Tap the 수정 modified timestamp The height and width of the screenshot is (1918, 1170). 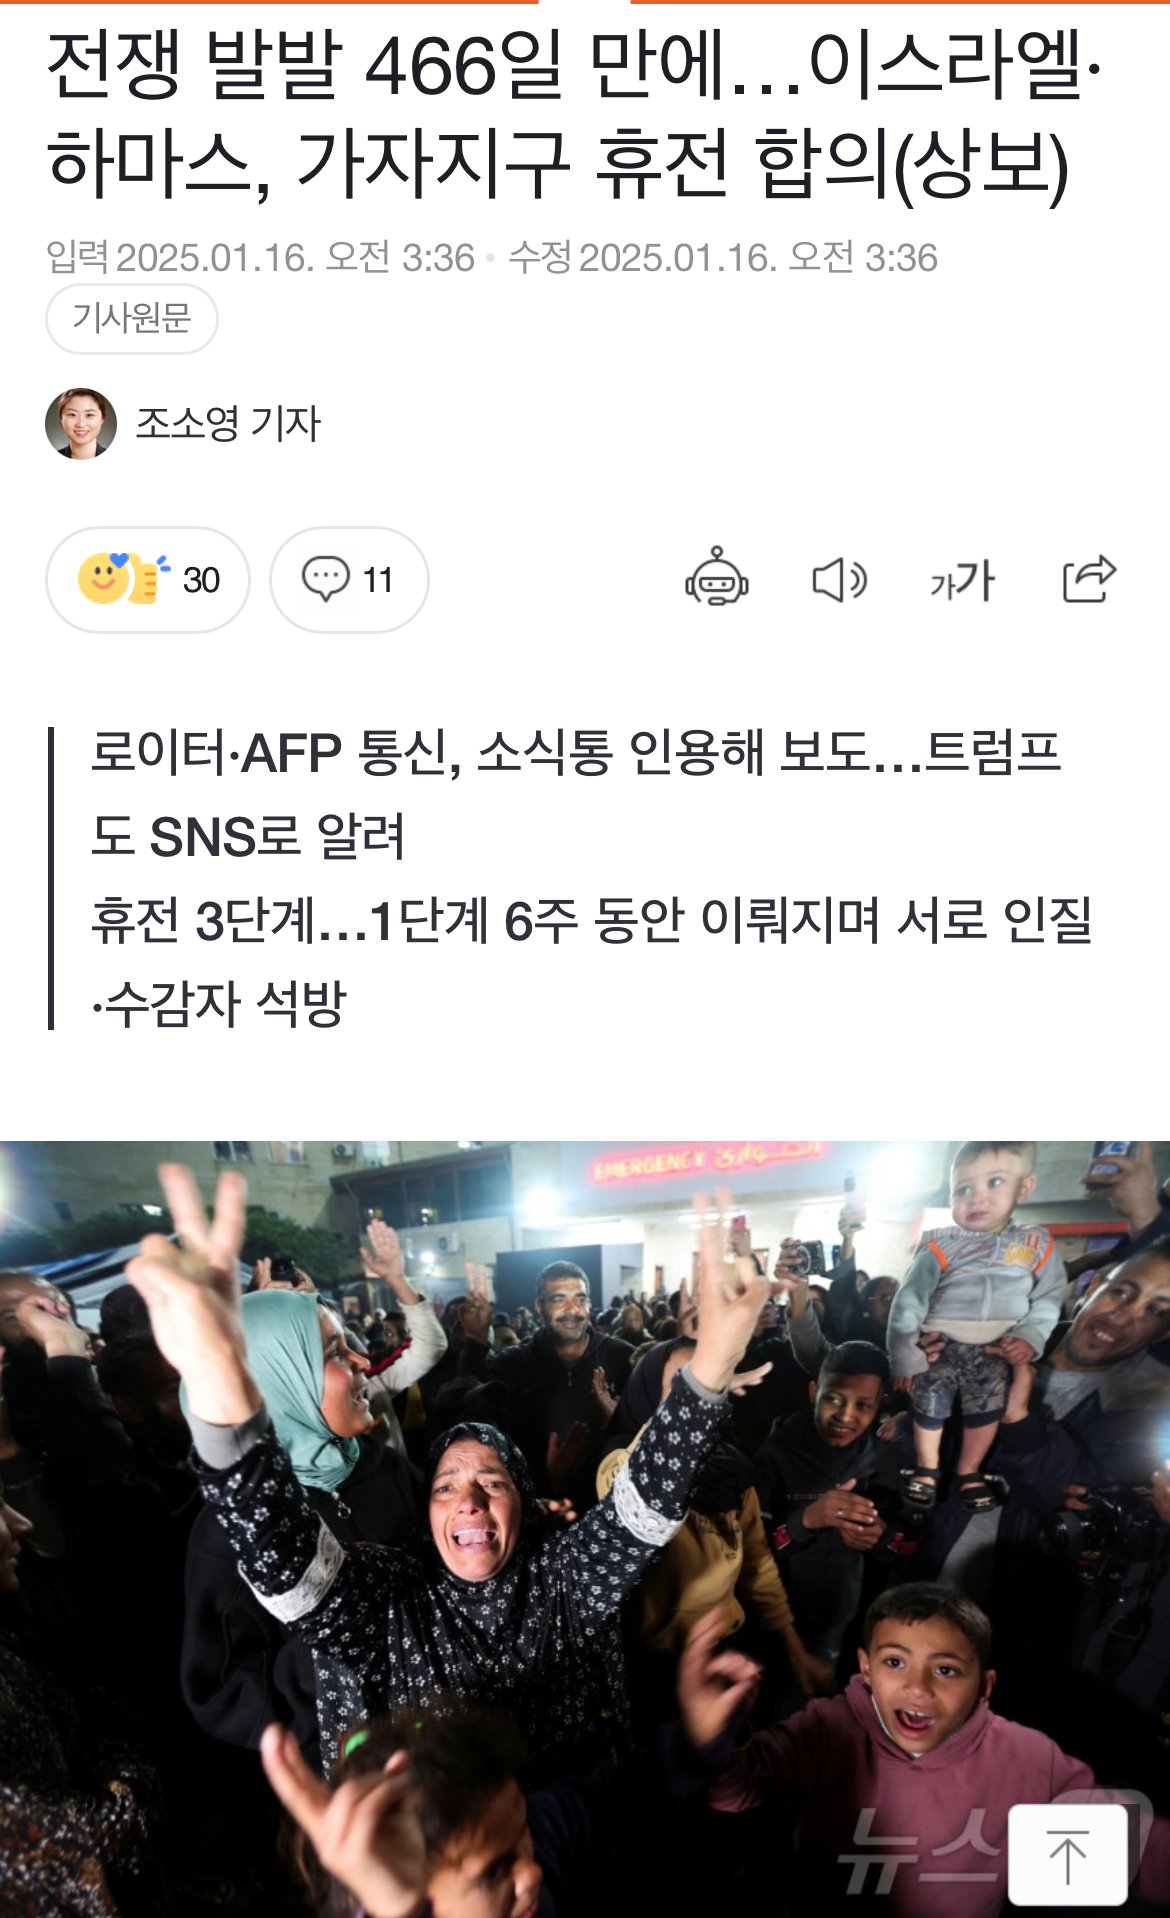click(723, 258)
